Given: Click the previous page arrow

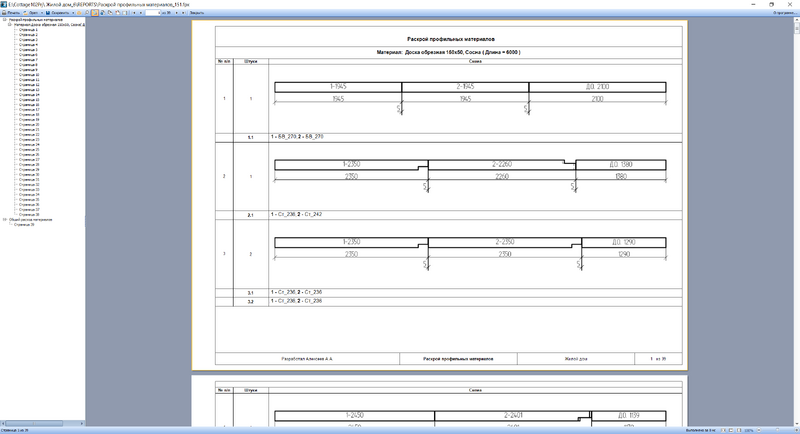Looking at the screenshot, I should [x=141, y=13].
